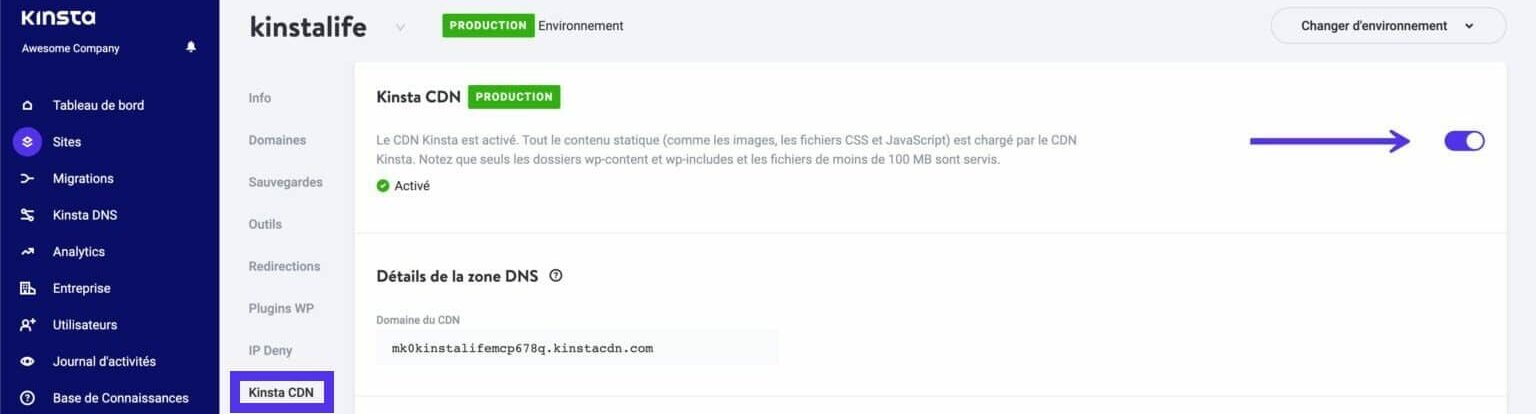Open Analytics via its chart icon
The width and height of the screenshot is (1536, 414).
pyautogui.click(x=27, y=252)
